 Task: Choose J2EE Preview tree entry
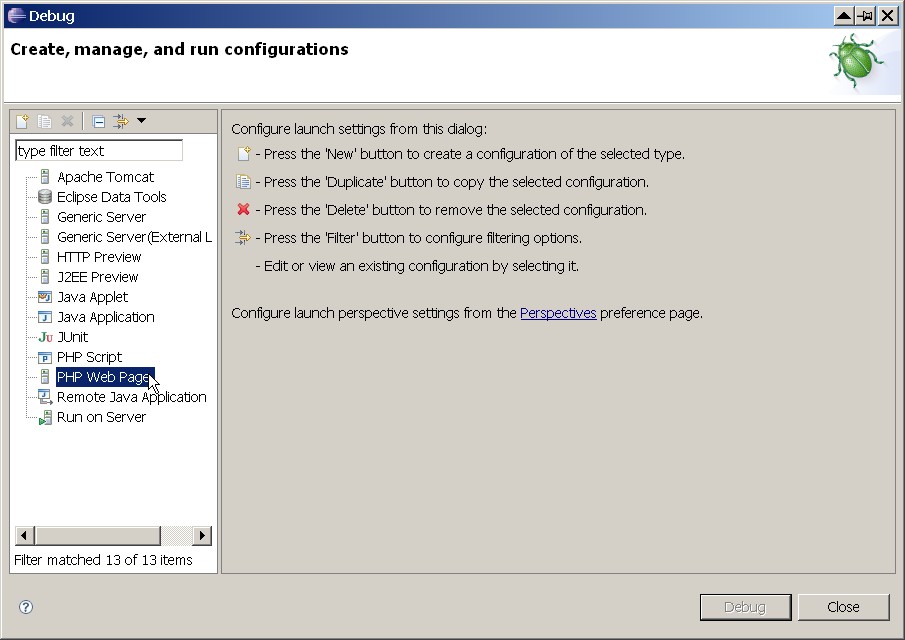(x=98, y=277)
